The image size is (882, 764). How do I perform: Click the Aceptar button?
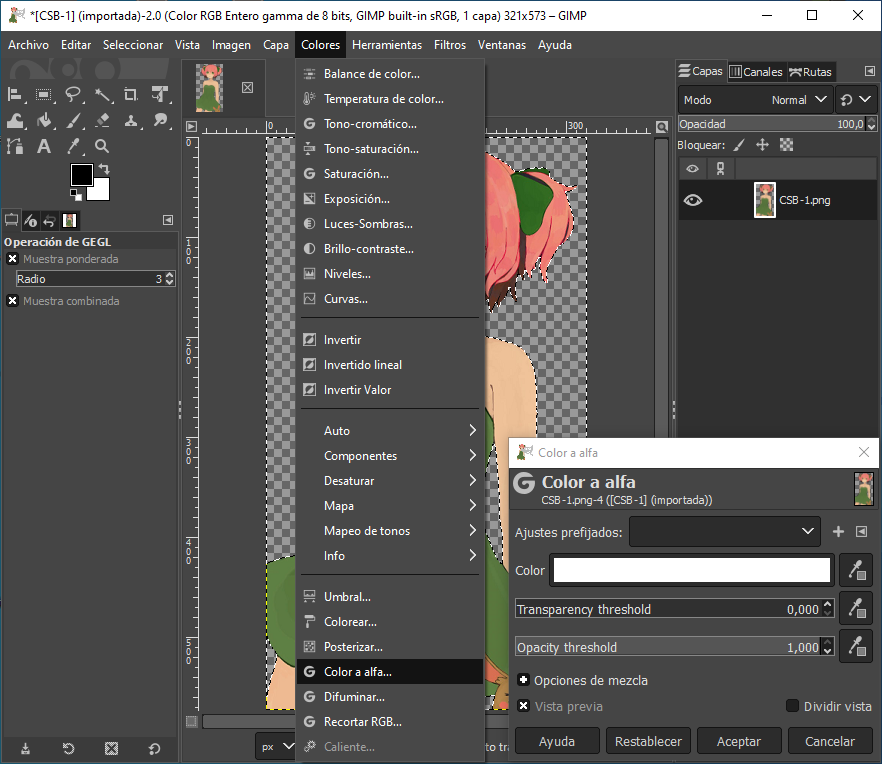tap(739, 741)
